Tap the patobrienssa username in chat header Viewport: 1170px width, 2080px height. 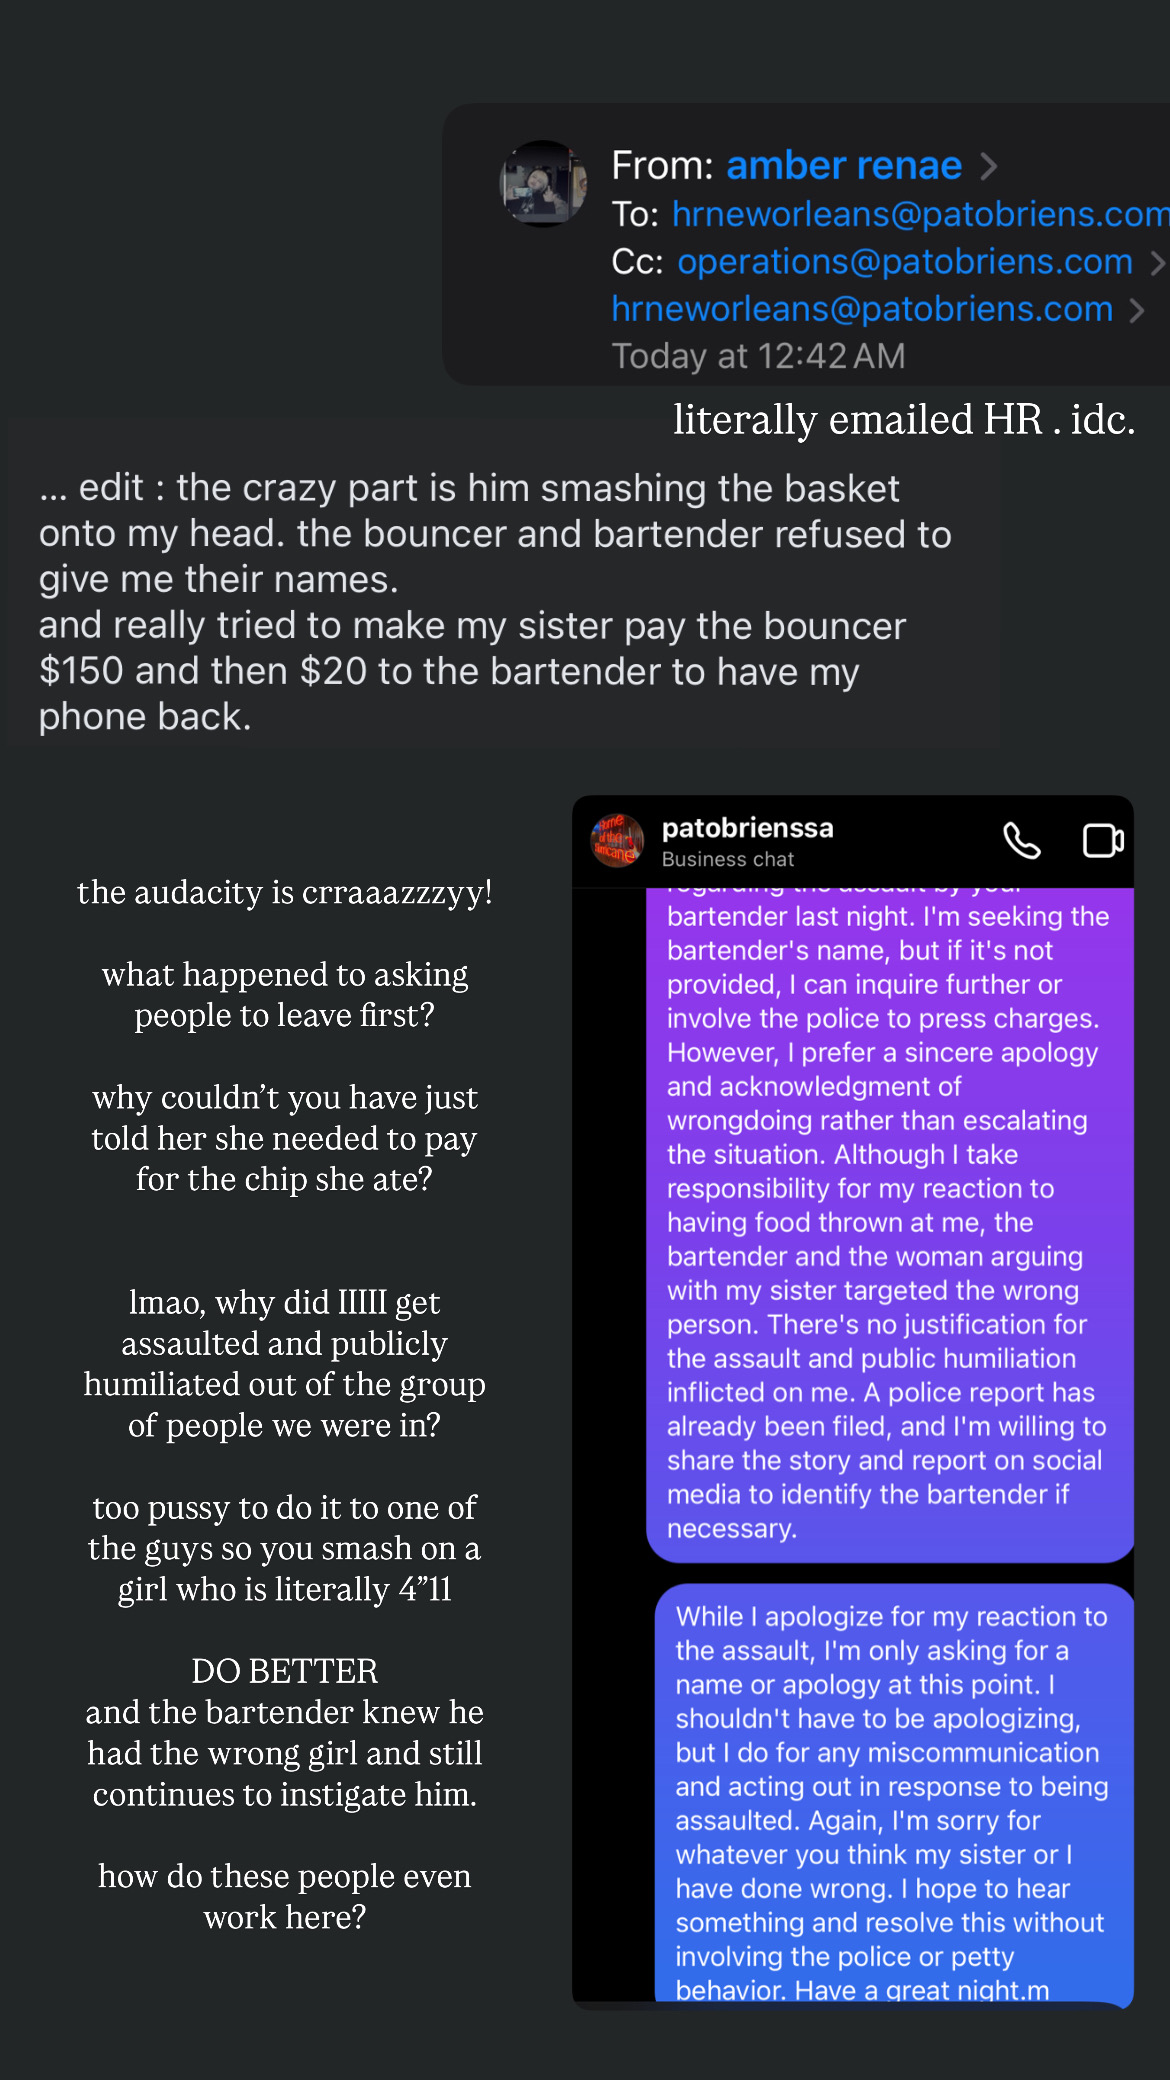click(747, 828)
